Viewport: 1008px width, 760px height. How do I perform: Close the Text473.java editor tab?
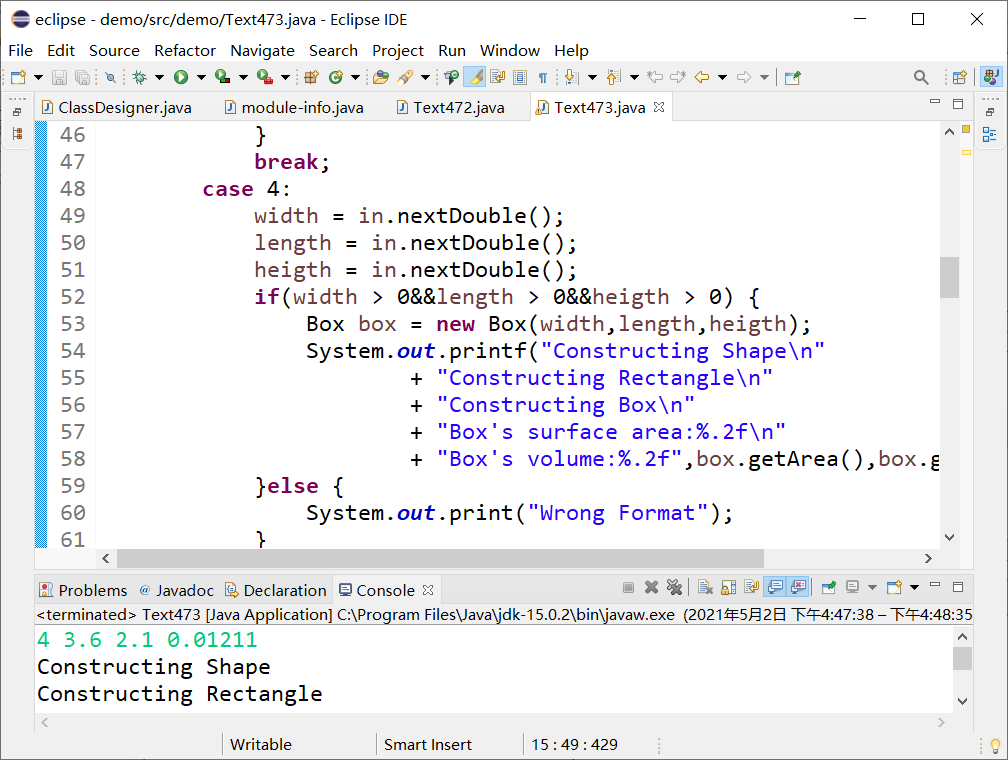coord(659,107)
